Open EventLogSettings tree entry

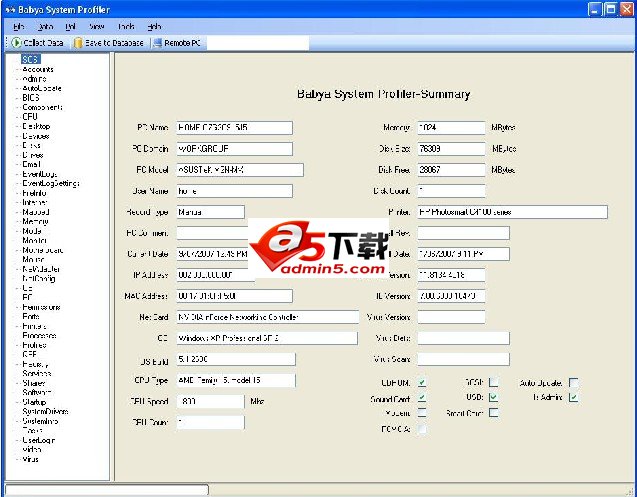coord(50,183)
